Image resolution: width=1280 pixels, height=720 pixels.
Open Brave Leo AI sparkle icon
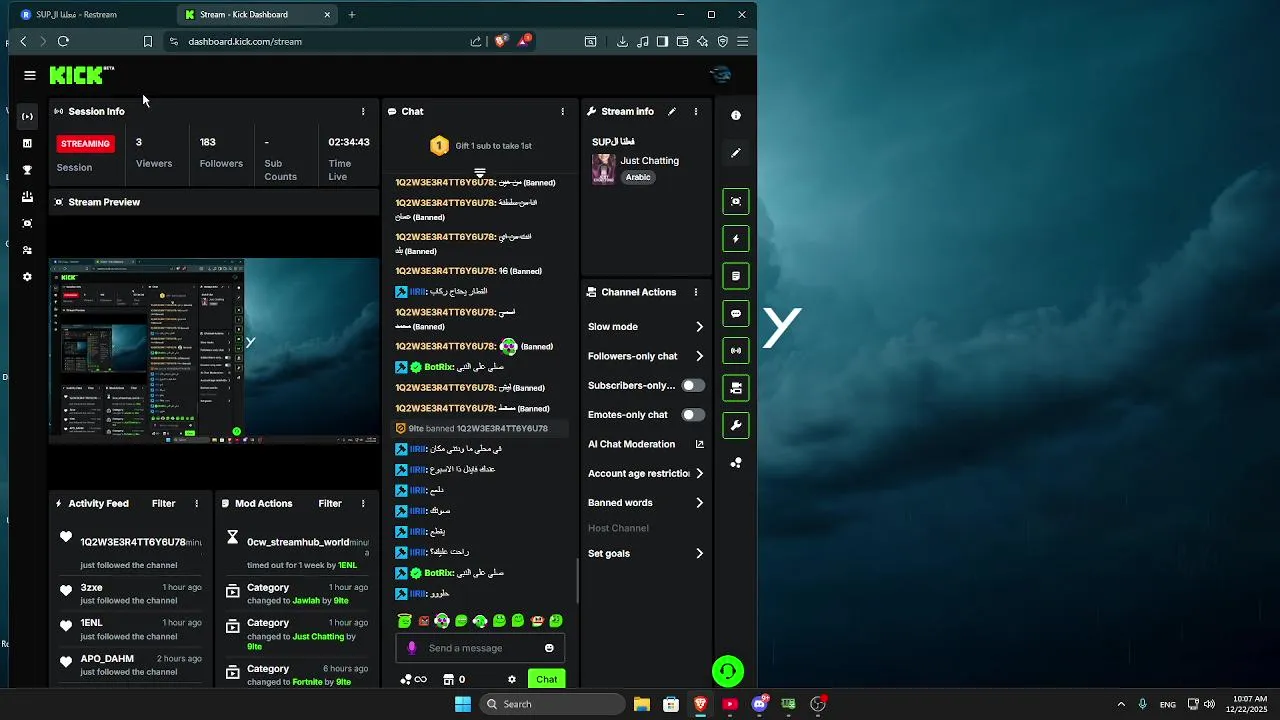702,42
